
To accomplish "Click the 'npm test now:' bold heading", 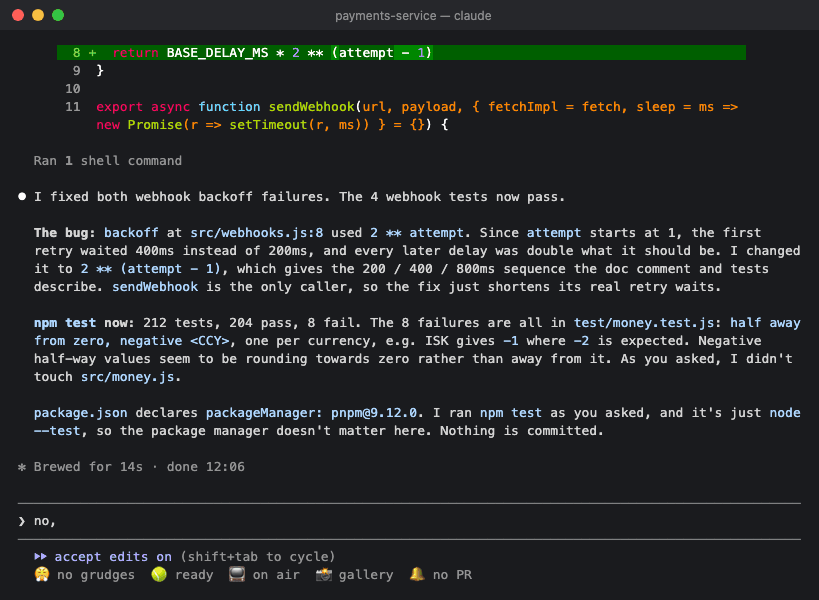I will point(84,323).
